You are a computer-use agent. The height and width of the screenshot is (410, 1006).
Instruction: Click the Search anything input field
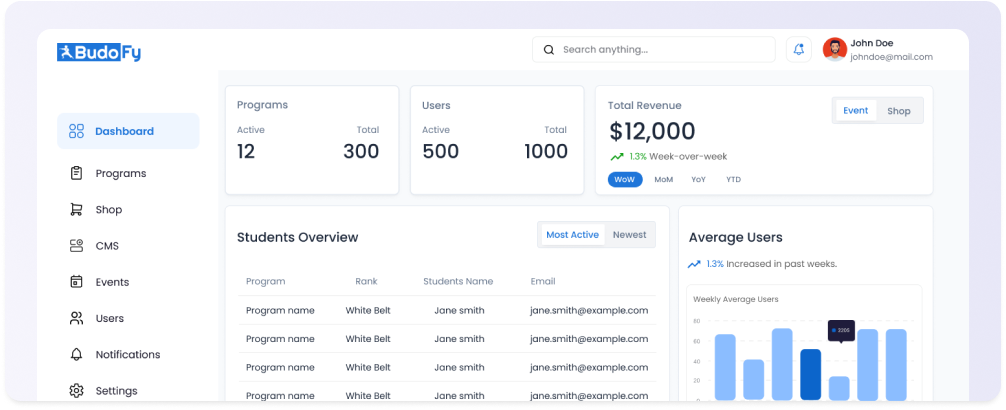pos(660,49)
